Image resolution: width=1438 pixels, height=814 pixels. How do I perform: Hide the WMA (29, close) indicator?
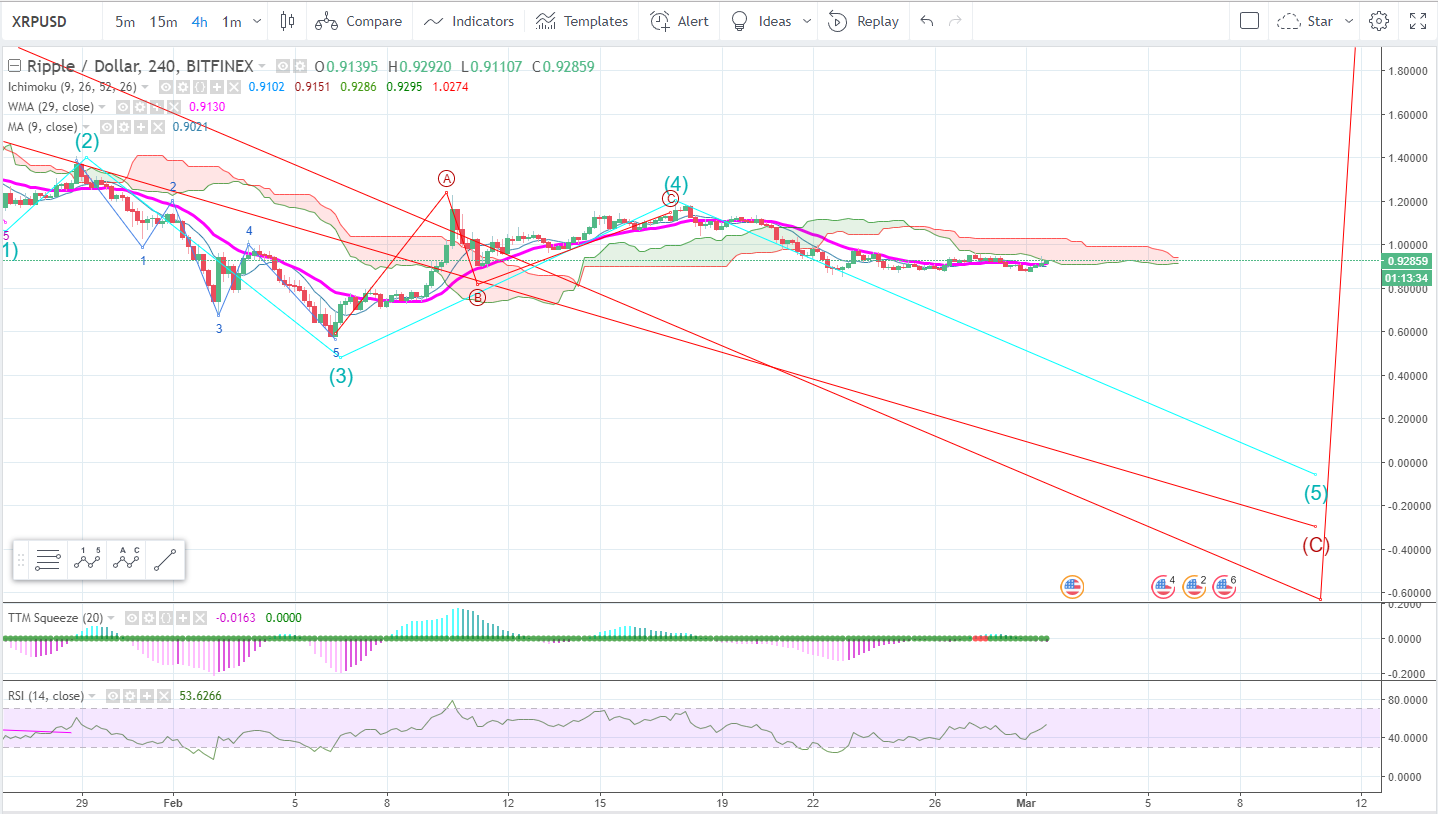pos(123,107)
